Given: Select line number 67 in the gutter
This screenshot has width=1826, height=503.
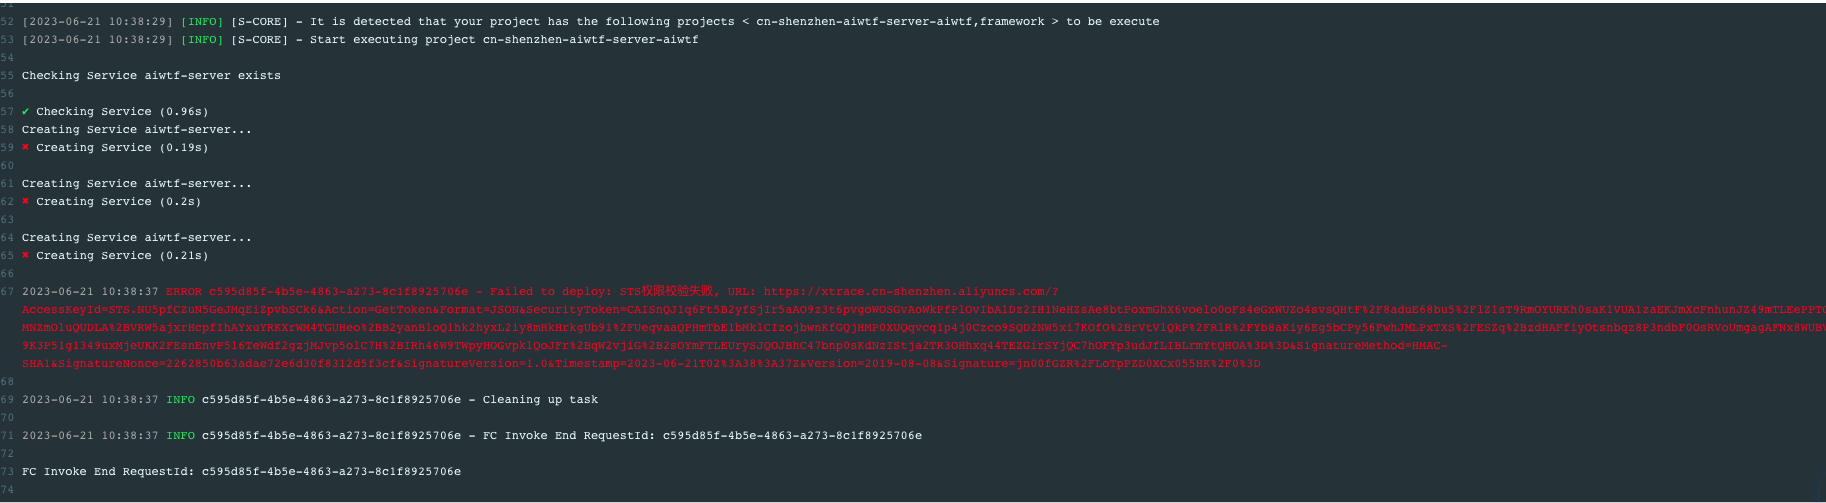Looking at the screenshot, I should click(8, 292).
